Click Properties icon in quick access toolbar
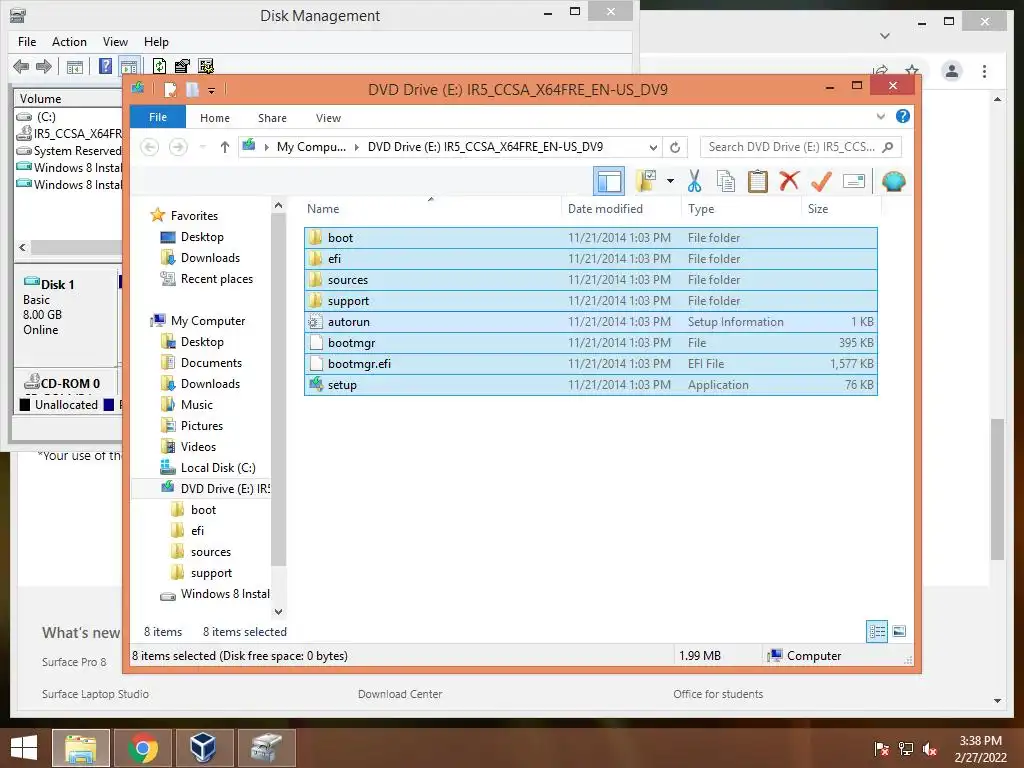Screen dimensions: 1024x768 point(170,89)
